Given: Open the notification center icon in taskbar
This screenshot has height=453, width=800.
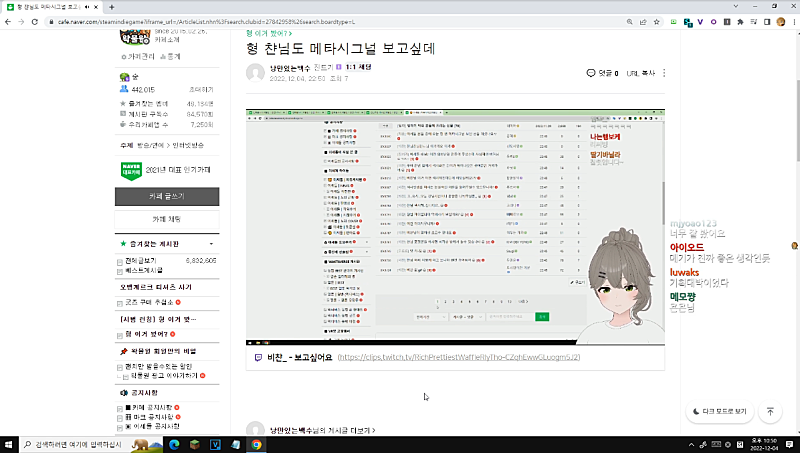Looking at the screenshot, I should tap(789, 445).
